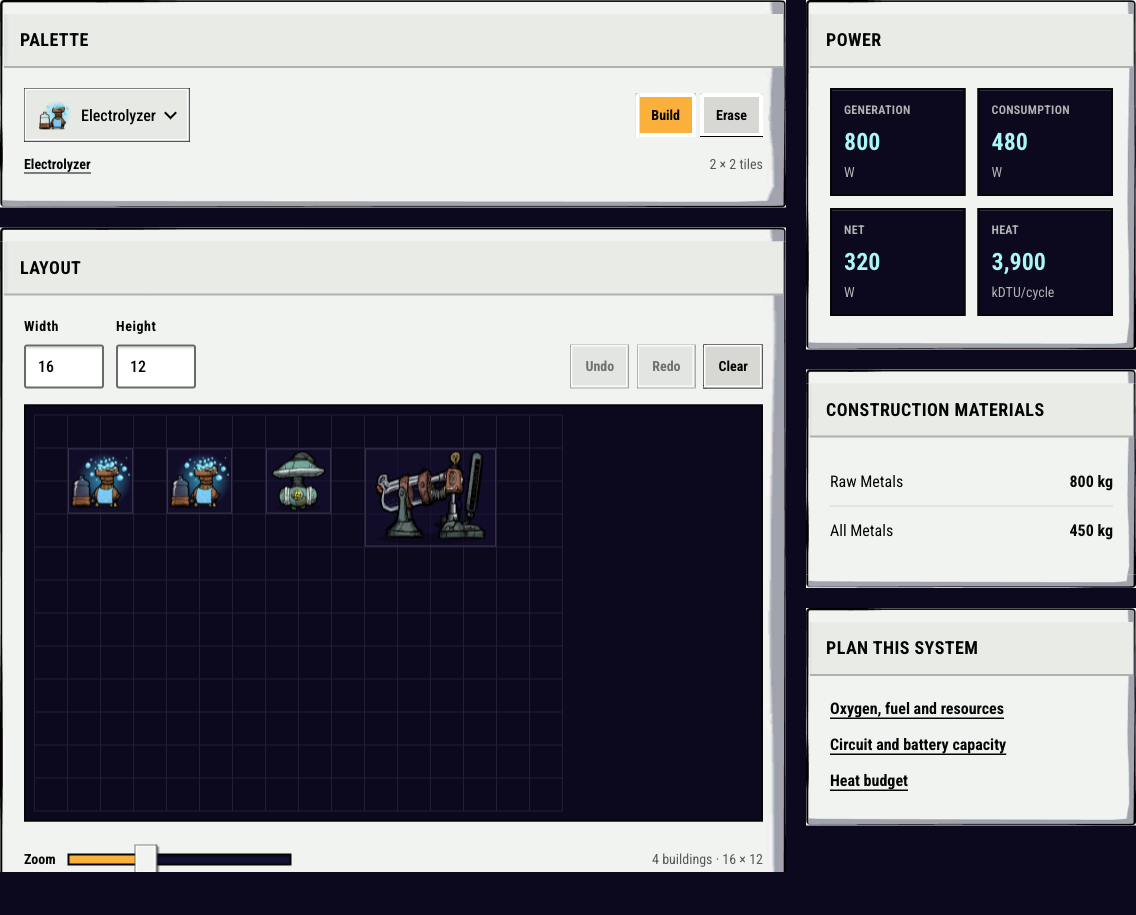Open the Electrolyzer info link
Image resolution: width=1136 pixels, height=915 pixels.
click(x=57, y=164)
